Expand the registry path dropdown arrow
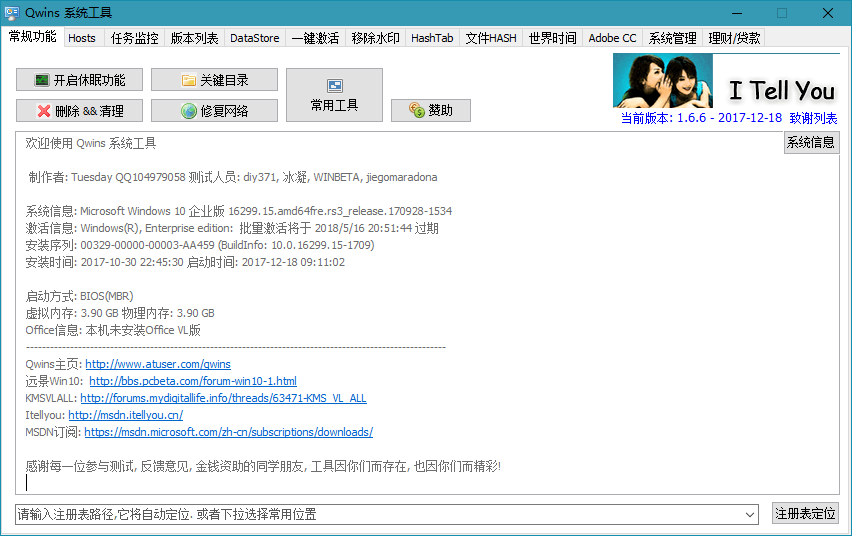Image resolution: width=852 pixels, height=536 pixels. 750,514
